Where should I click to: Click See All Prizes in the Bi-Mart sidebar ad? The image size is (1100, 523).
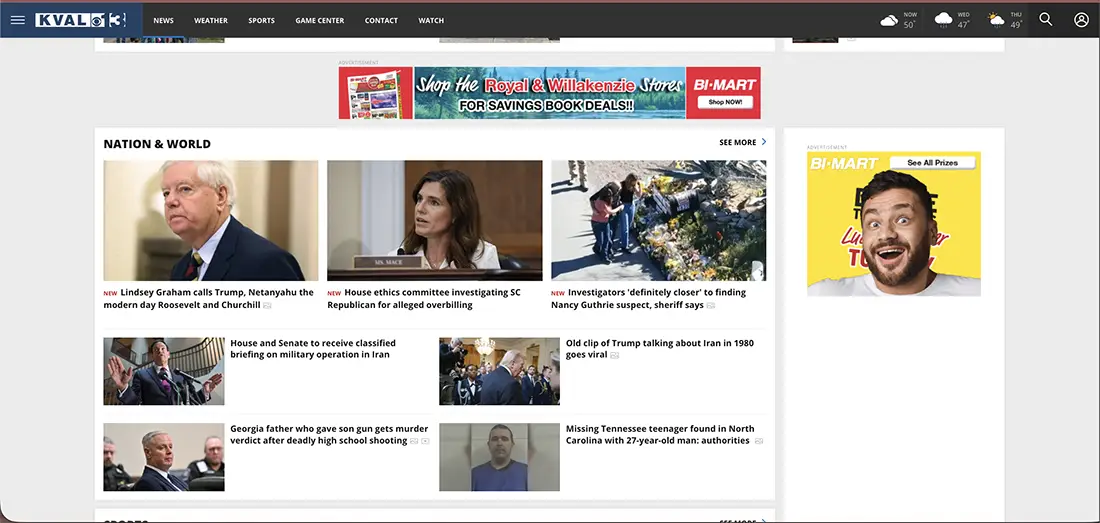932,163
